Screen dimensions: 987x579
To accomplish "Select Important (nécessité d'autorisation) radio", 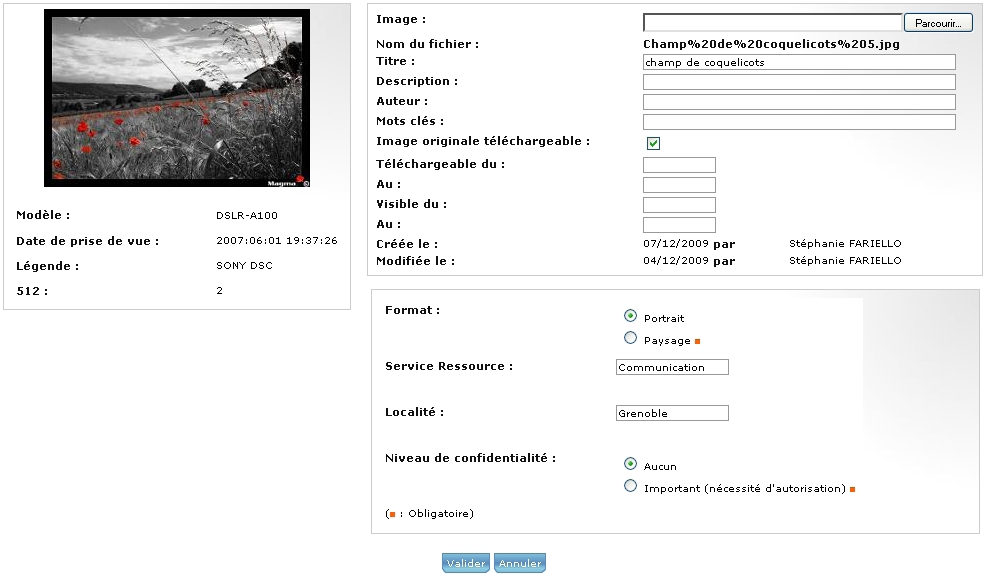I will click(x=630, y=486).
